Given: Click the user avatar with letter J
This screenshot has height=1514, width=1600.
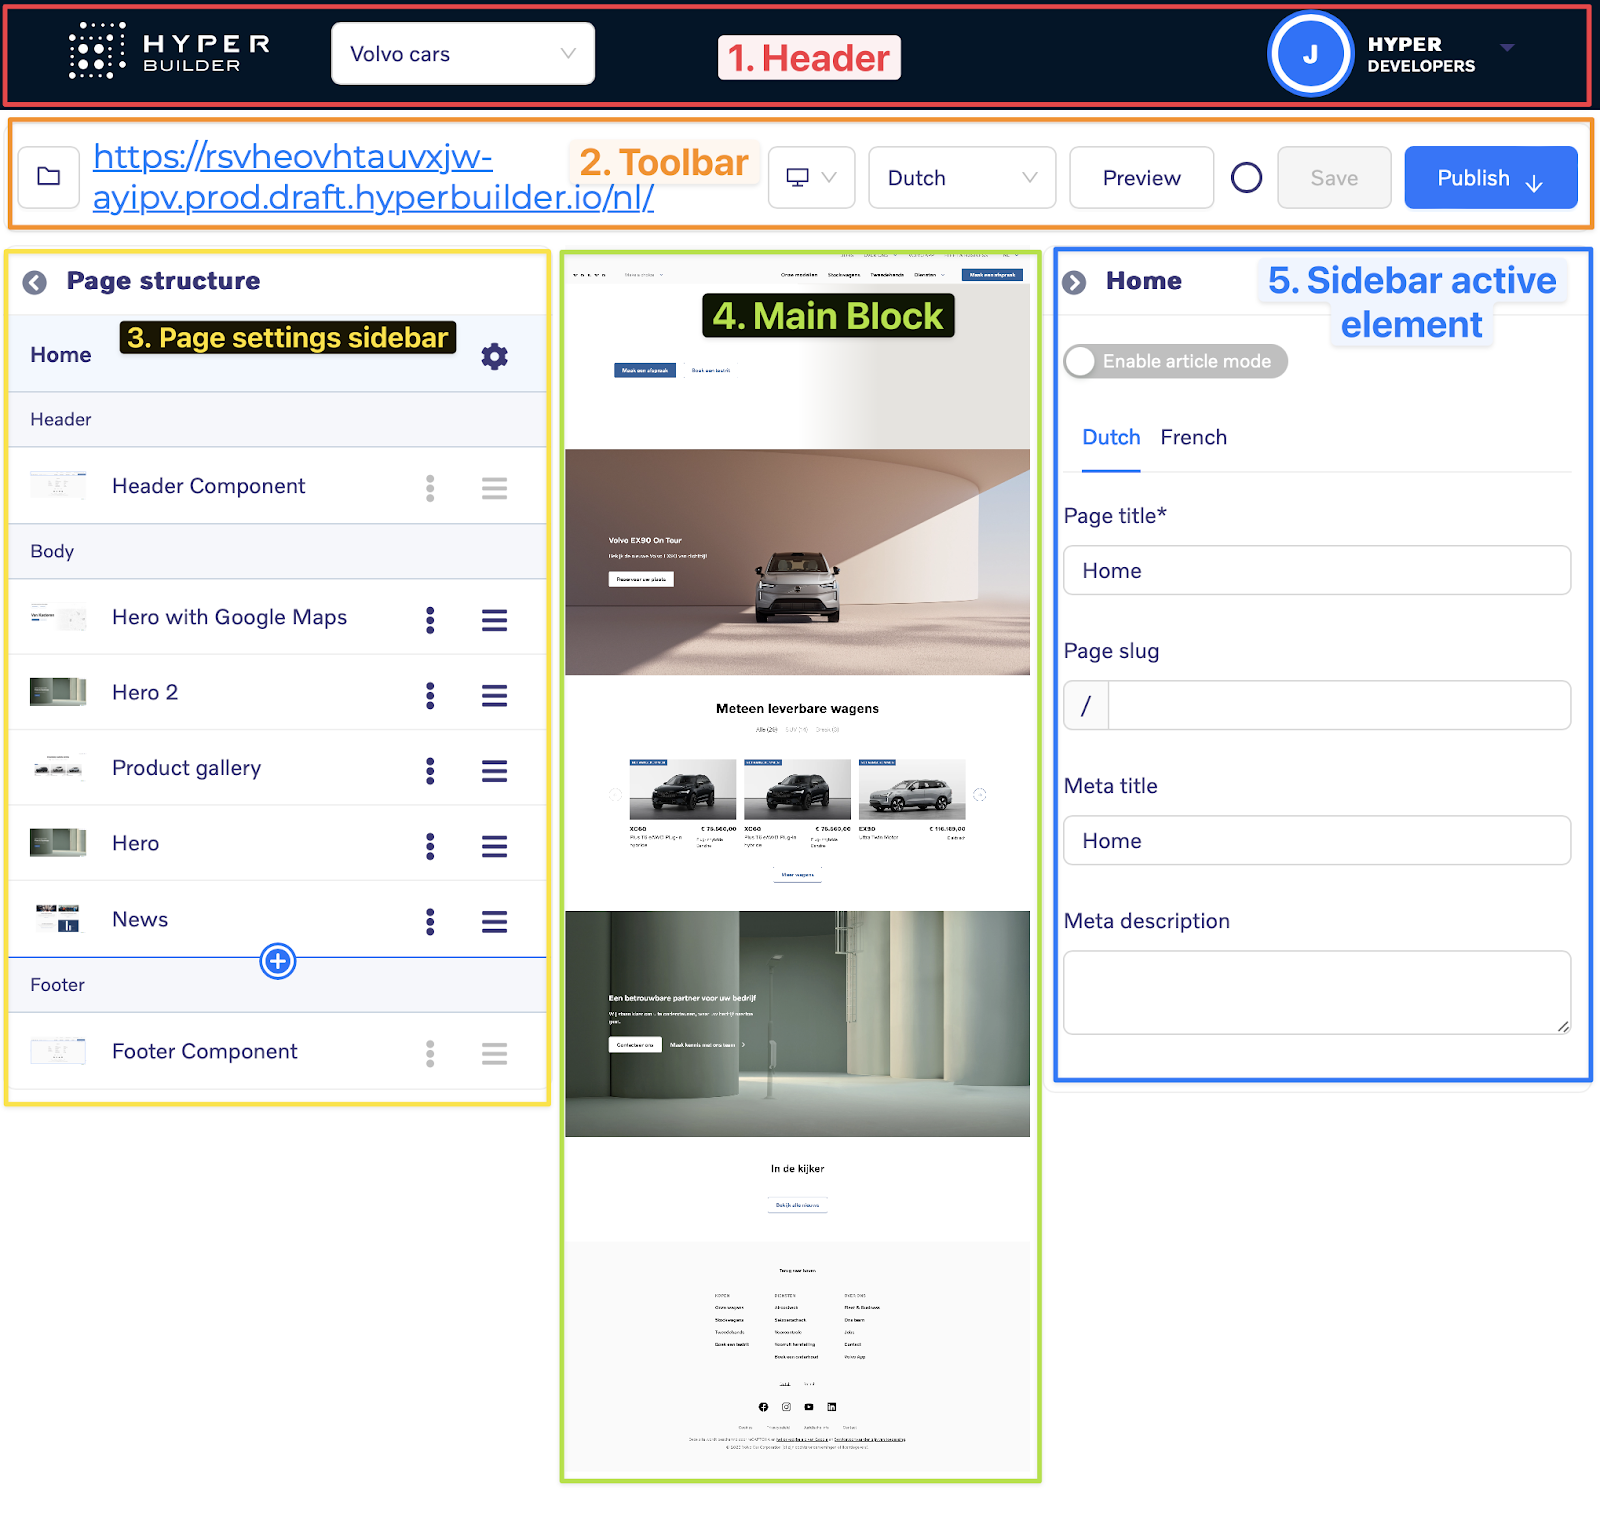Looking at the screenshot, I should pos(1310,54).
